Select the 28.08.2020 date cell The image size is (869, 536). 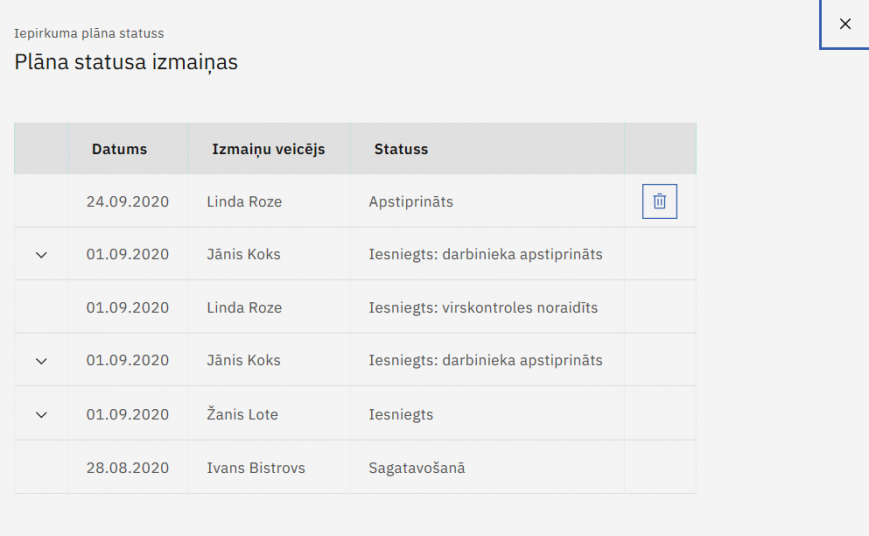pos(127,468)
